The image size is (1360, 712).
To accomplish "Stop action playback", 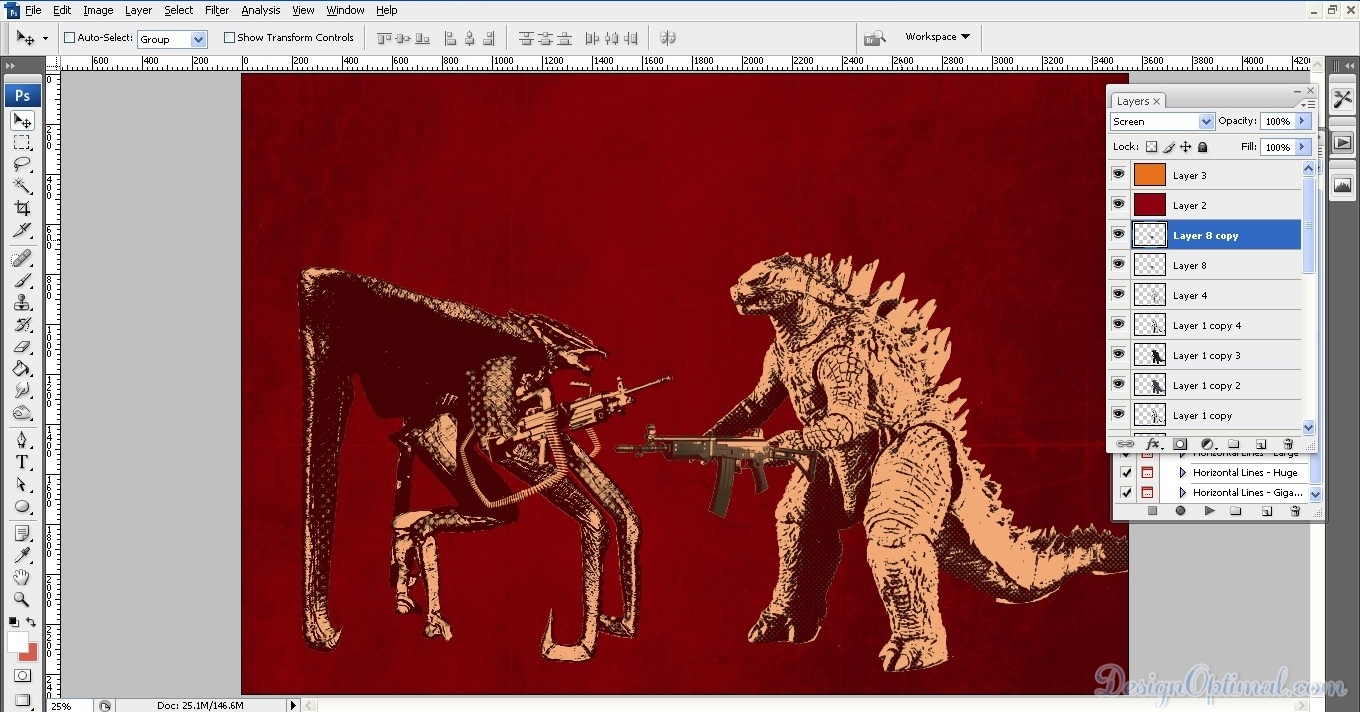I will (x=1152, y=511).
